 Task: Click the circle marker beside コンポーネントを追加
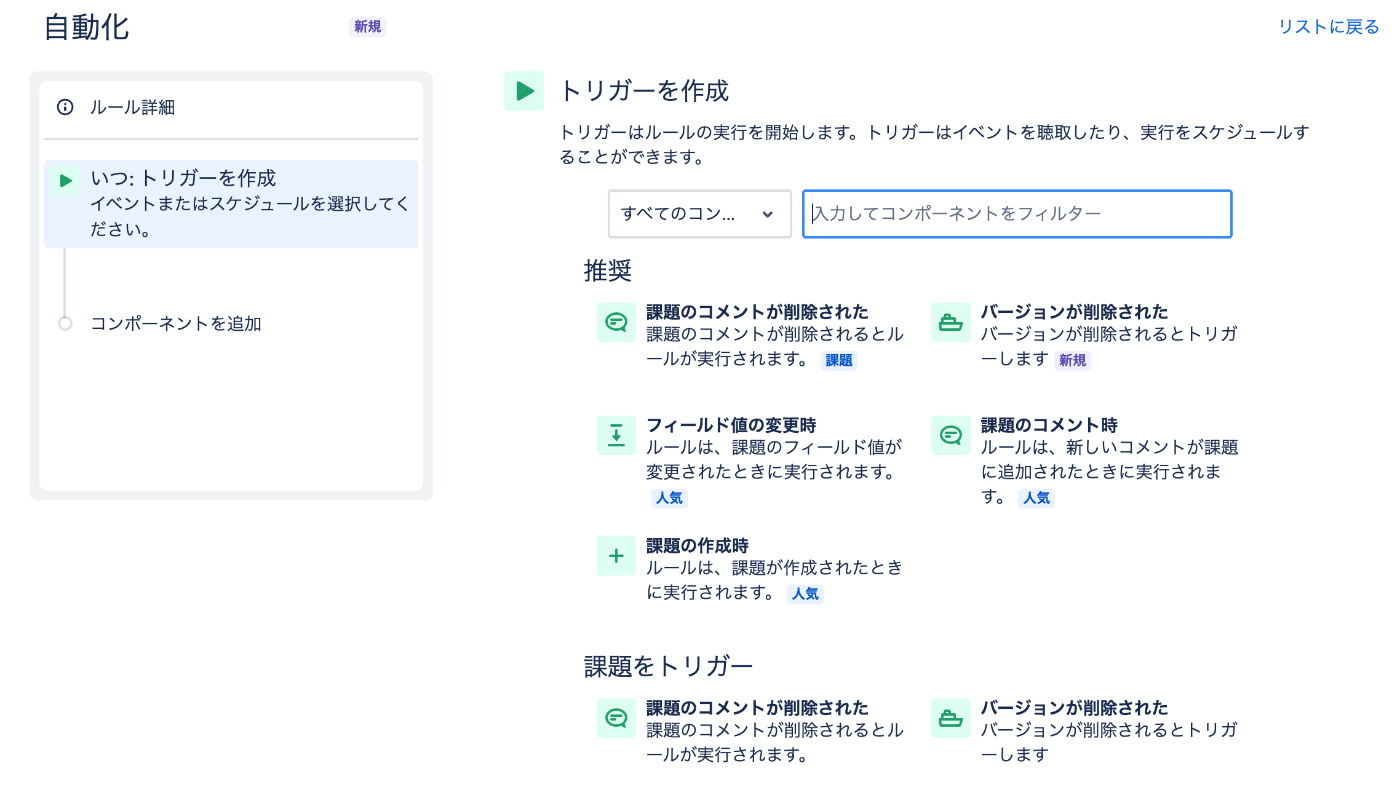coord(65,324)
